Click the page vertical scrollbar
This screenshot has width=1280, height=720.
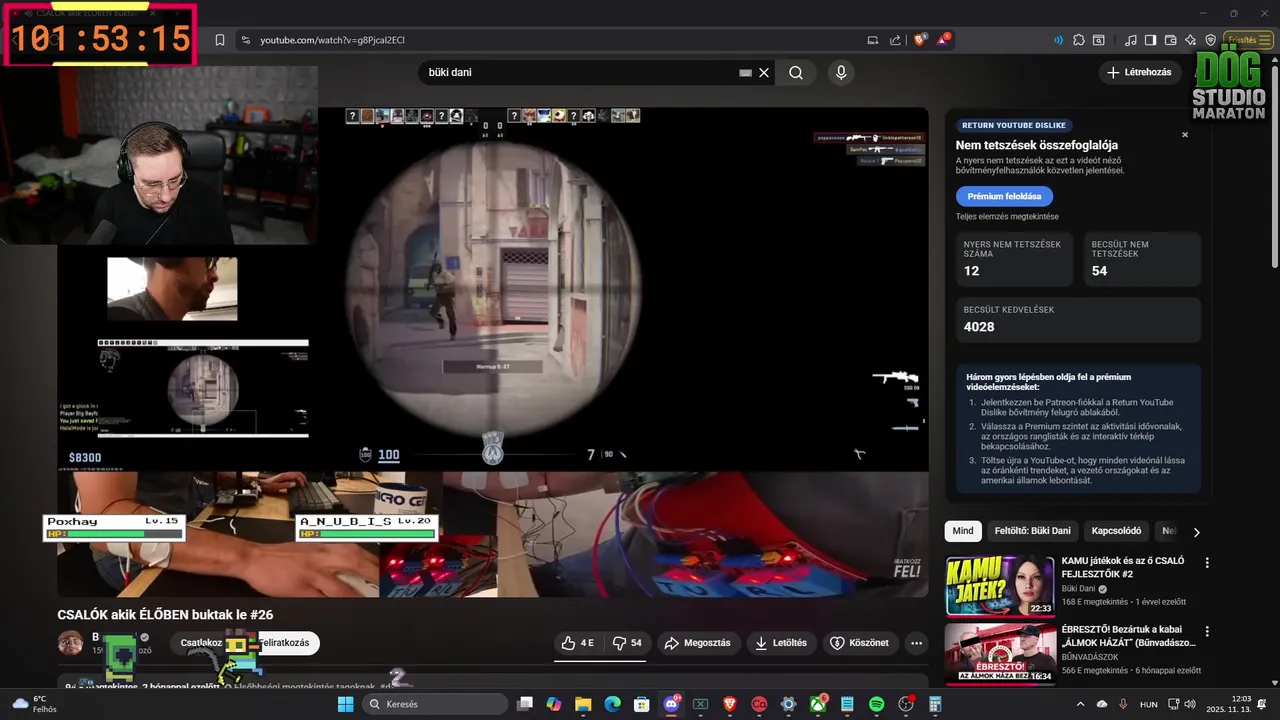pos(1274,165)
